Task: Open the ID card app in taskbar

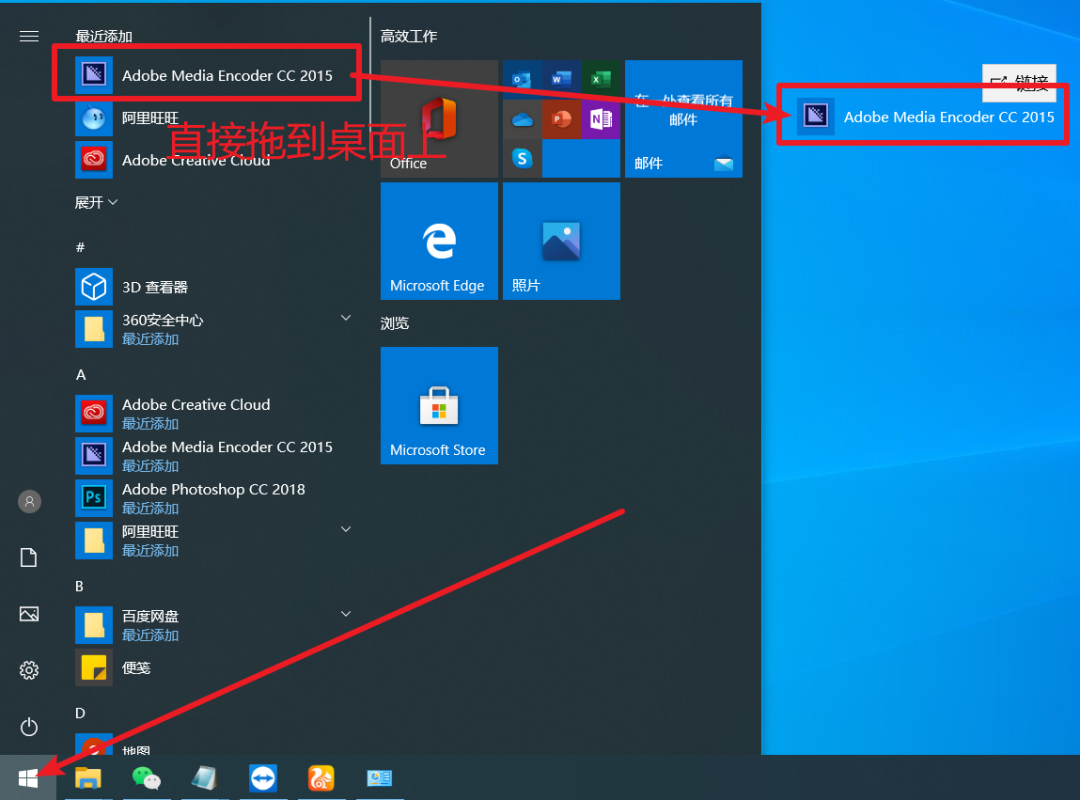Action: click(380, 778)
